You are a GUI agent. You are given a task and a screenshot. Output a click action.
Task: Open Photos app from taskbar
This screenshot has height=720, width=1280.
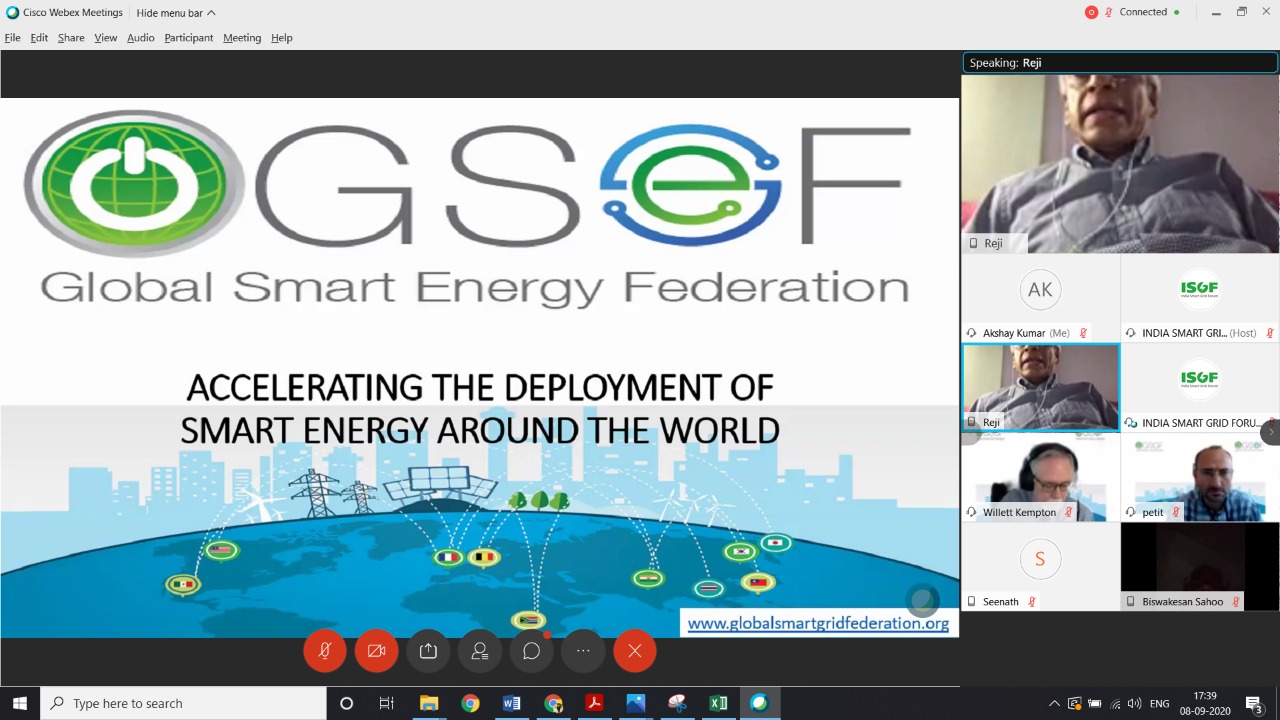tap(635, 703)
